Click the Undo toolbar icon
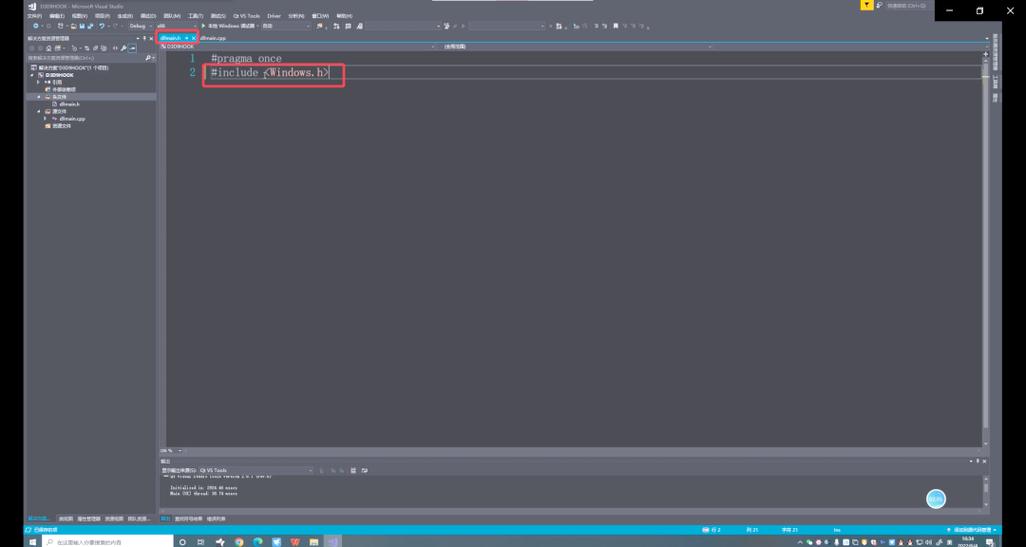Screen dimensions: 1026x547 coord(102,26)
